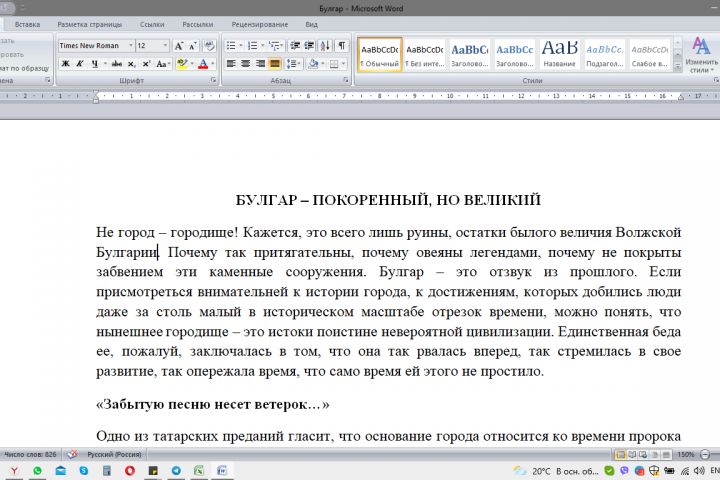Click the Русский (Россия) language indicator
Image resolution: width=720 pixels, height=480 pixels.
tap(114, 455)
